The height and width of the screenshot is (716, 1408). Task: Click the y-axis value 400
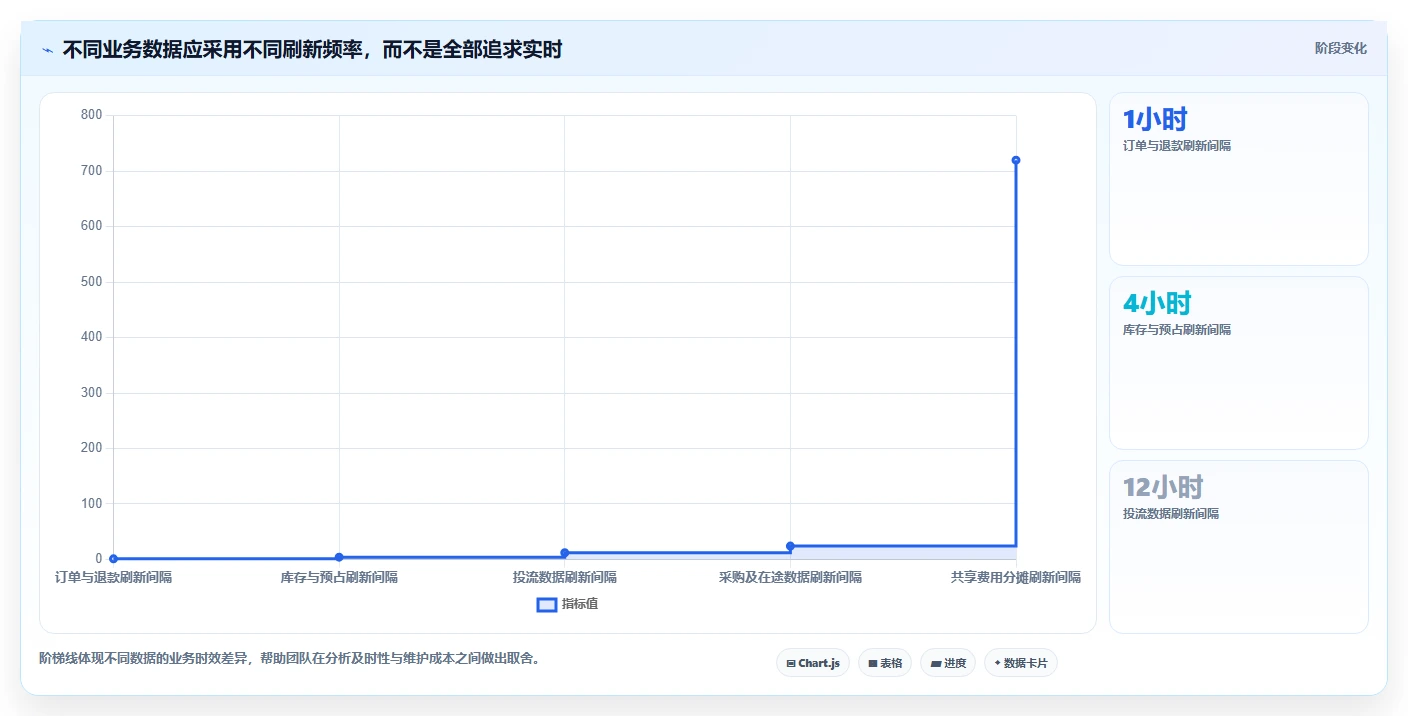[x=91, y=337]
